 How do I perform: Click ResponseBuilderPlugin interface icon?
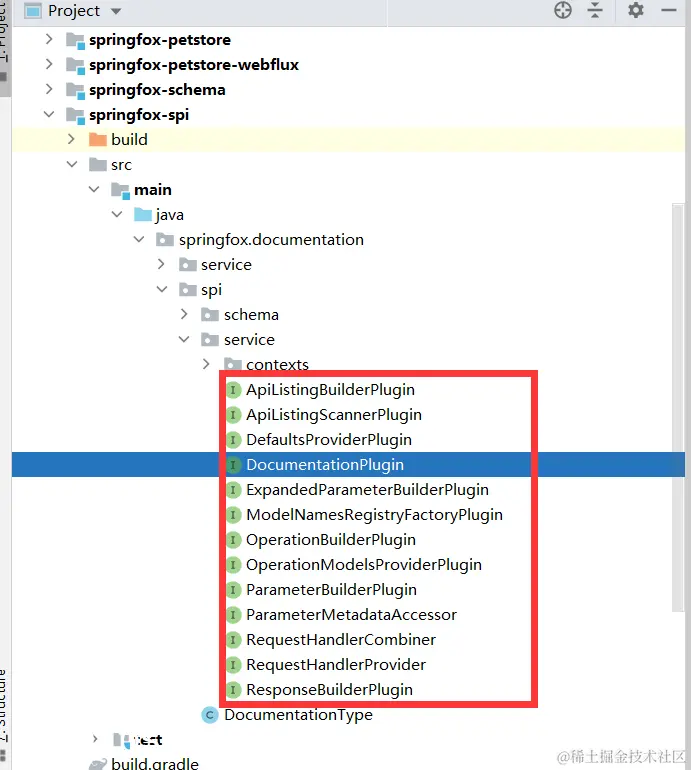[233, 690]
